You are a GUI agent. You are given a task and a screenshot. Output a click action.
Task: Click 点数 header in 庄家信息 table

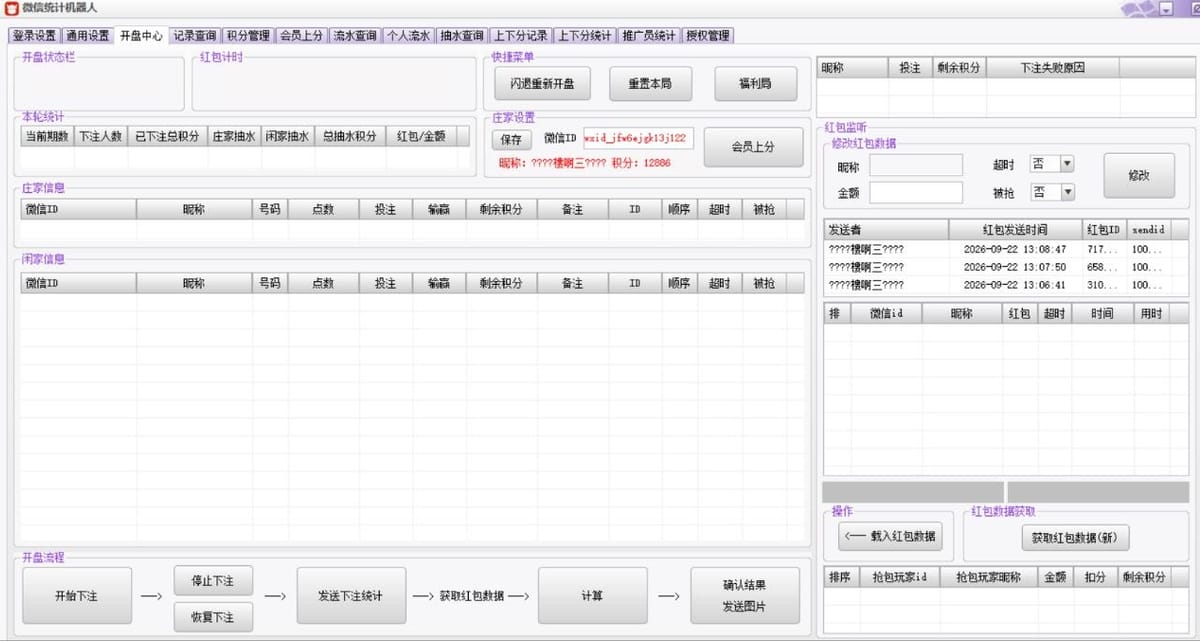point(324,210)
